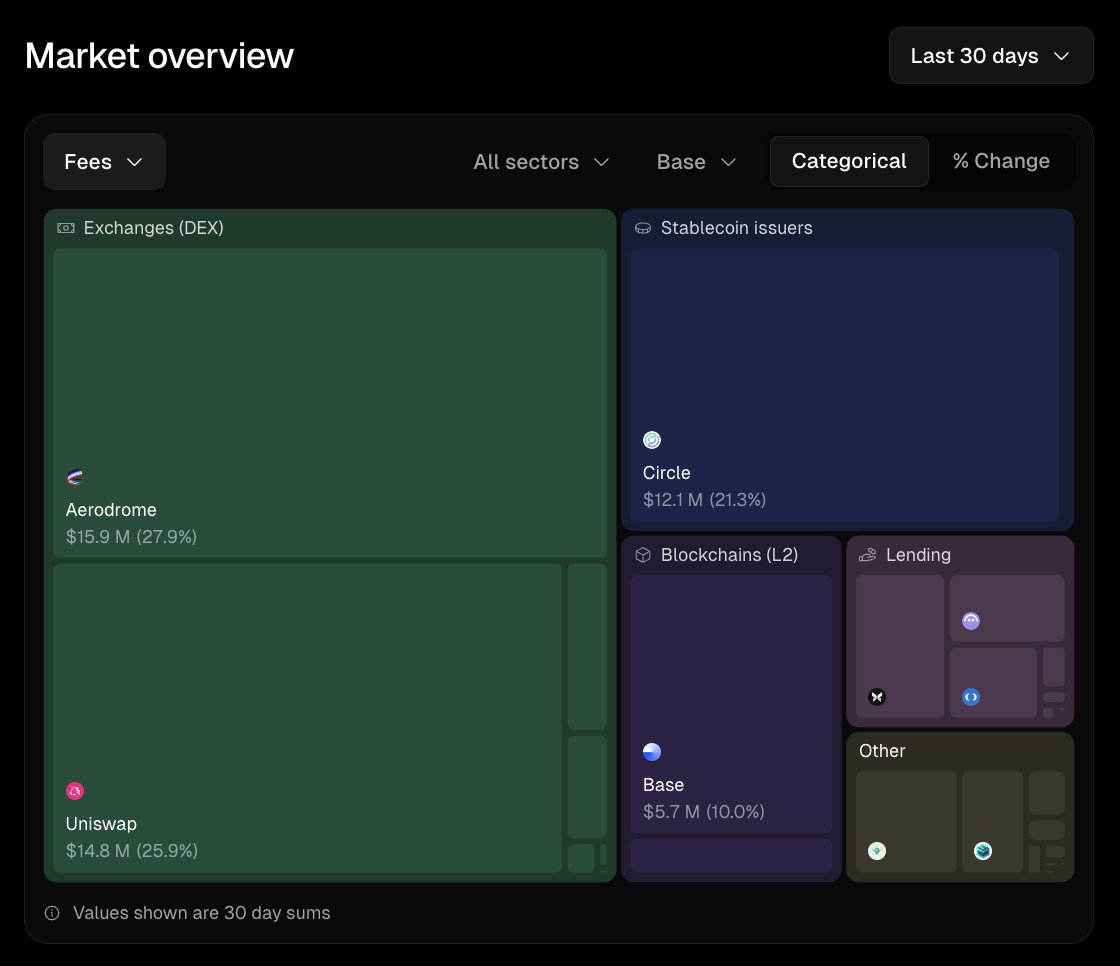1120x966 pixels.
Task: Click the "Exchanges (DEX)" sector label
Action: click(x=154, y=228)
